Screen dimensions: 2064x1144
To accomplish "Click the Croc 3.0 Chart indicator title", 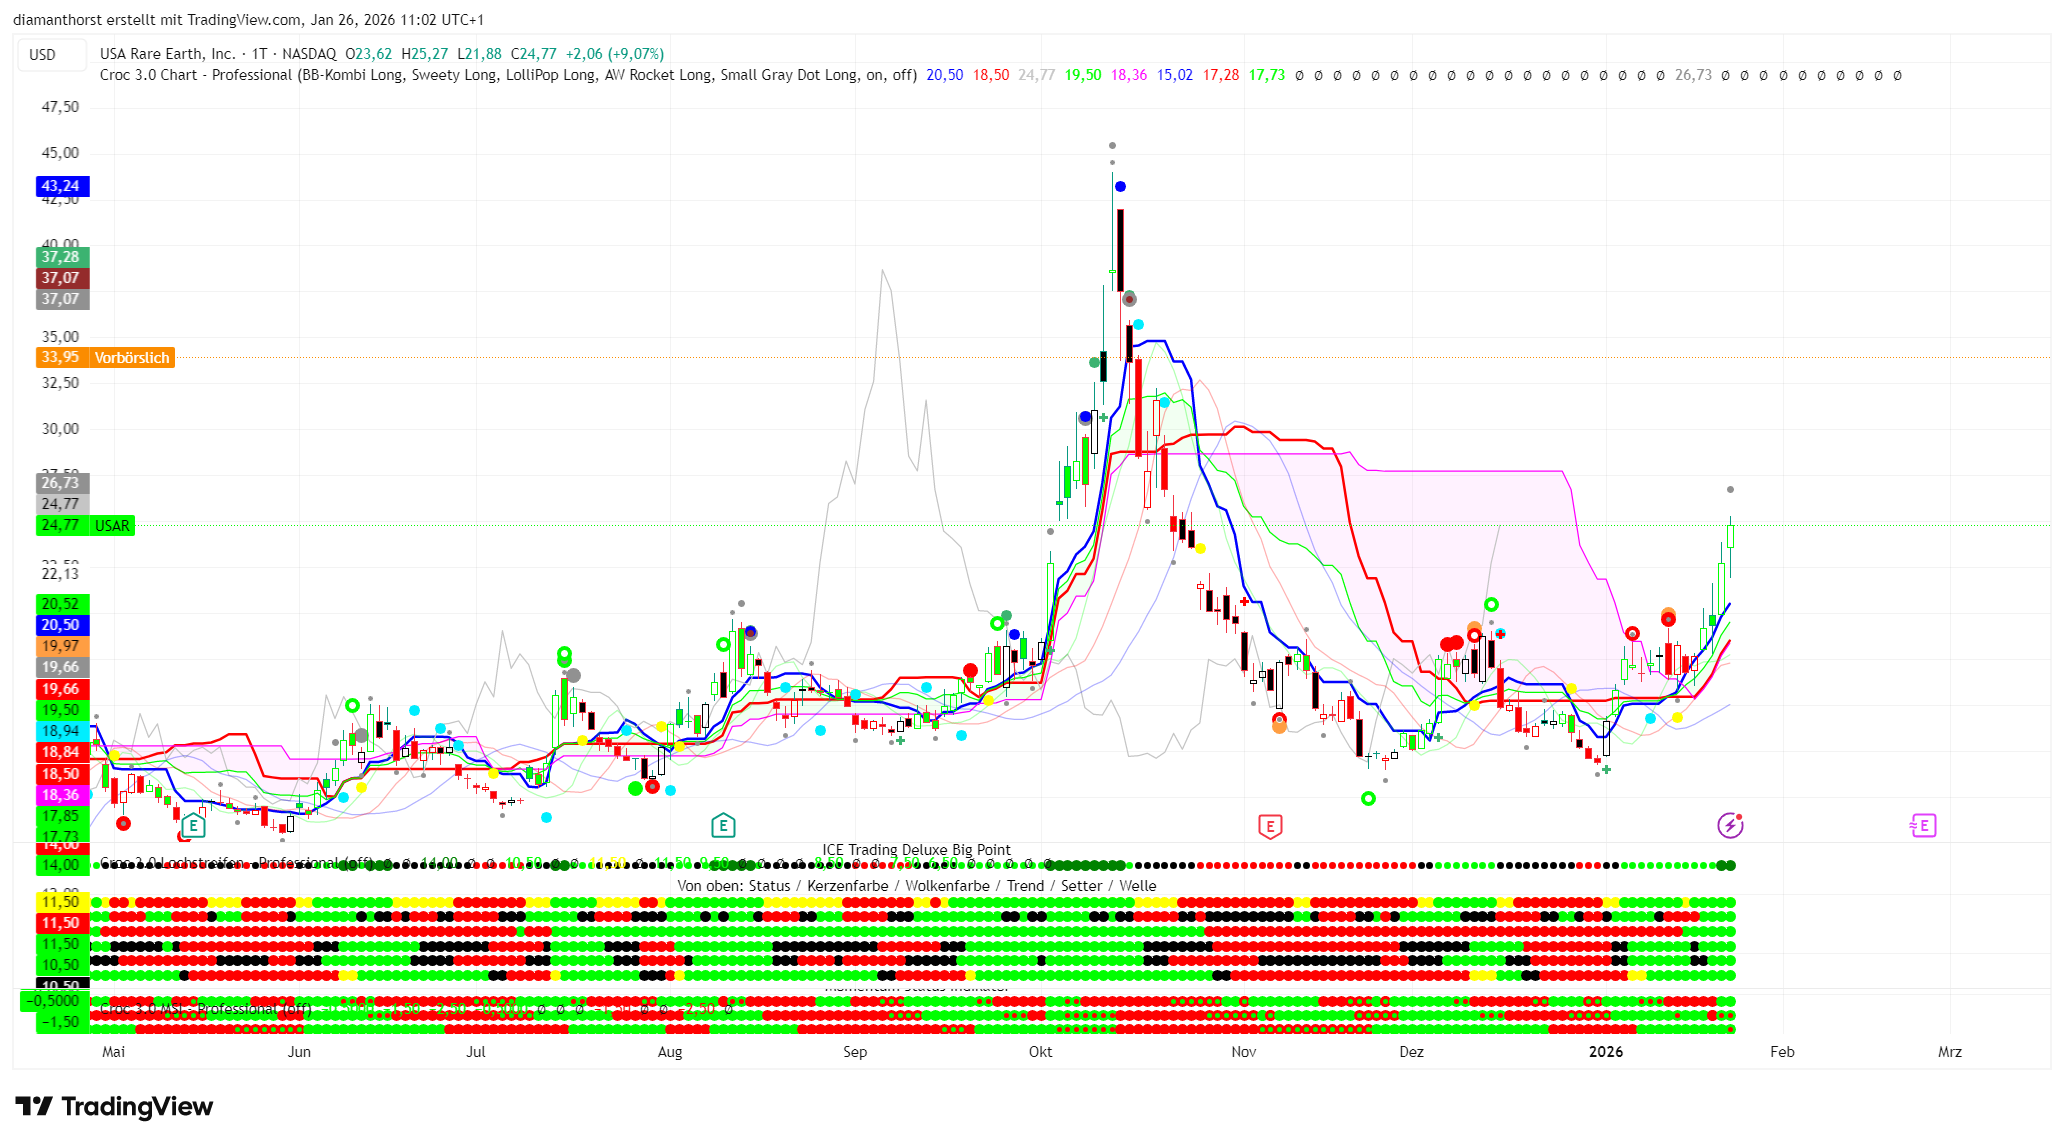I will pyautogui.click(x=196, y=75).
